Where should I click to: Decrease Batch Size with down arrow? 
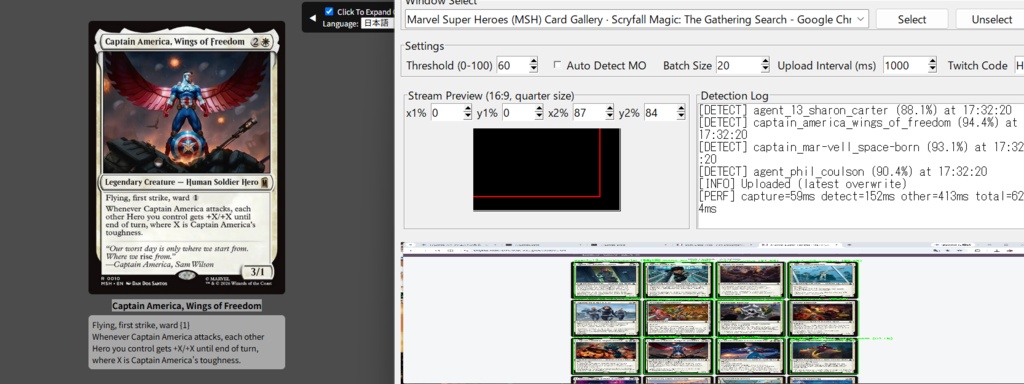coord(765,69)
